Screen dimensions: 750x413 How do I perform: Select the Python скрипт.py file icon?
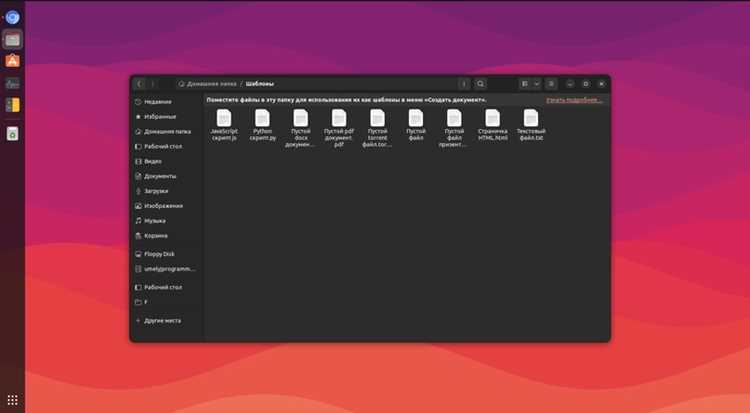pyautogui.click(x=263, y=118)
